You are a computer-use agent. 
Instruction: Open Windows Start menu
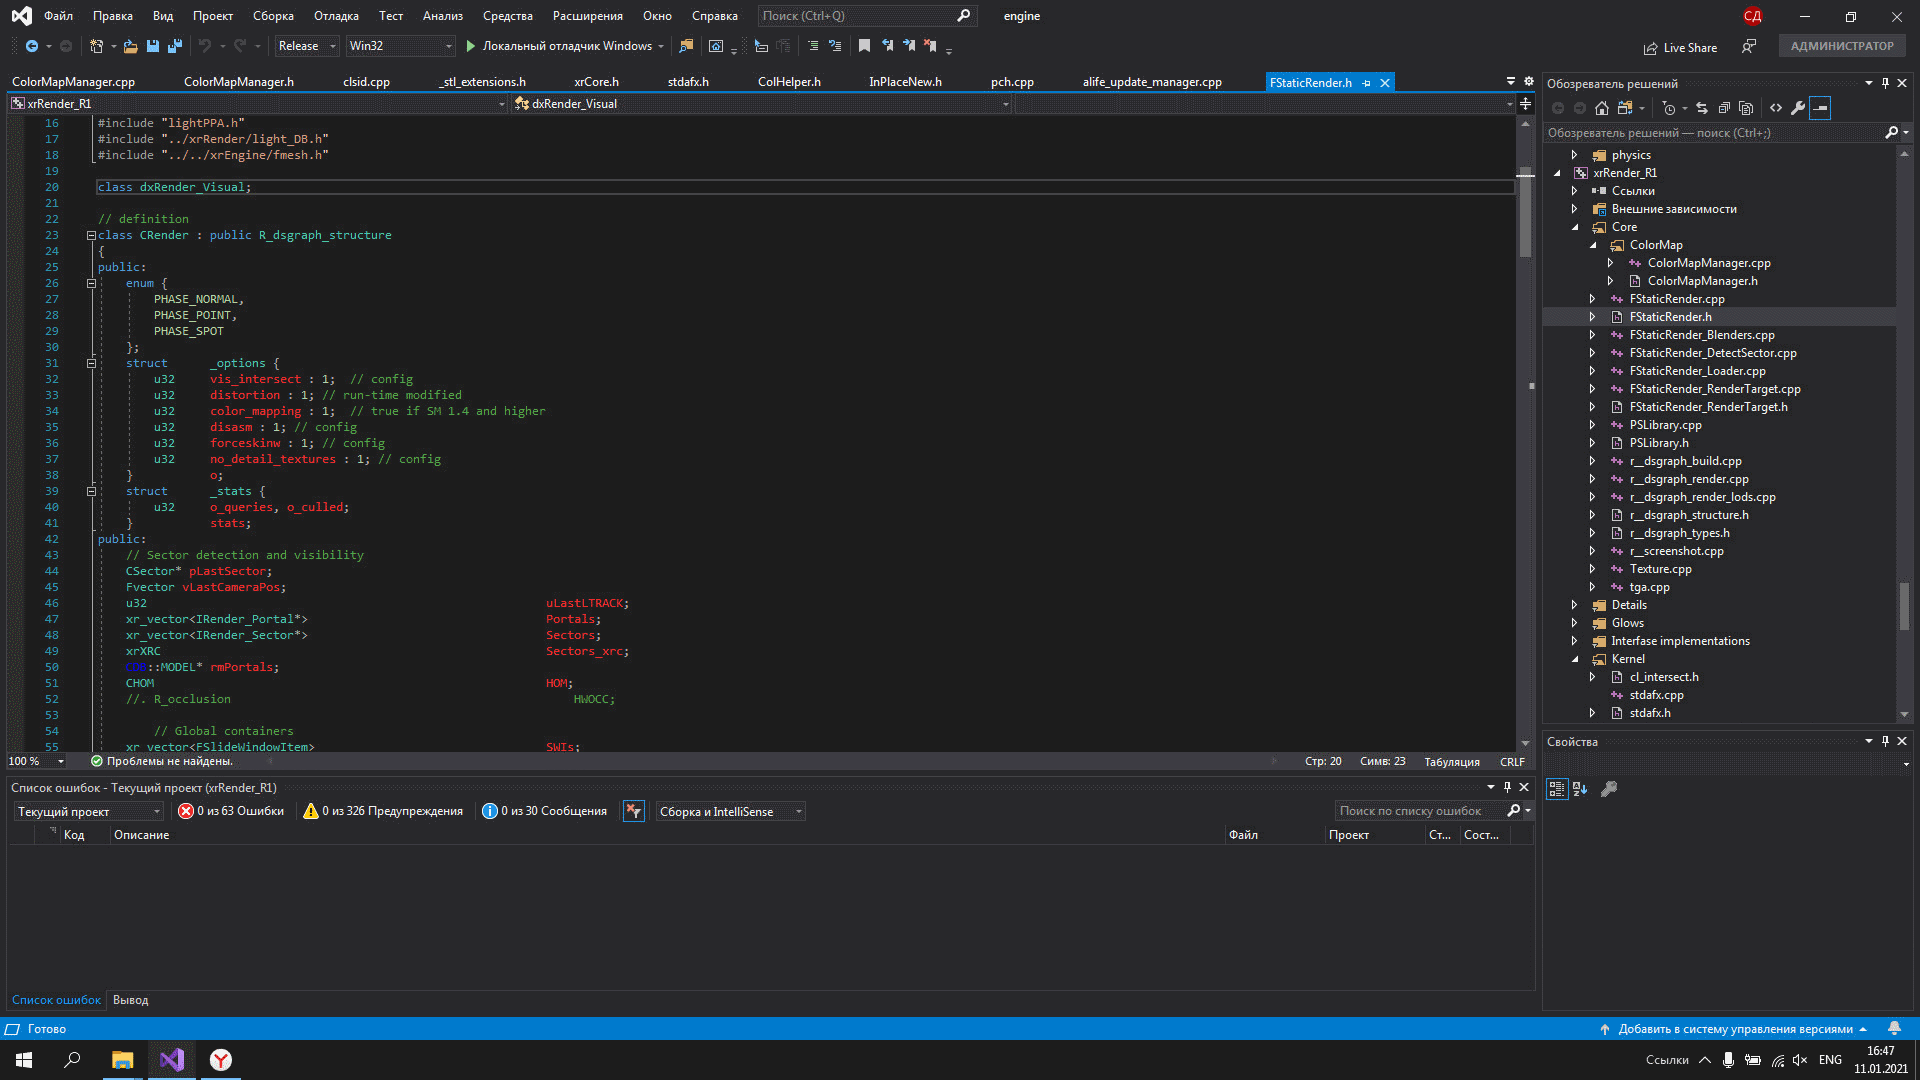coord(24,1060)
